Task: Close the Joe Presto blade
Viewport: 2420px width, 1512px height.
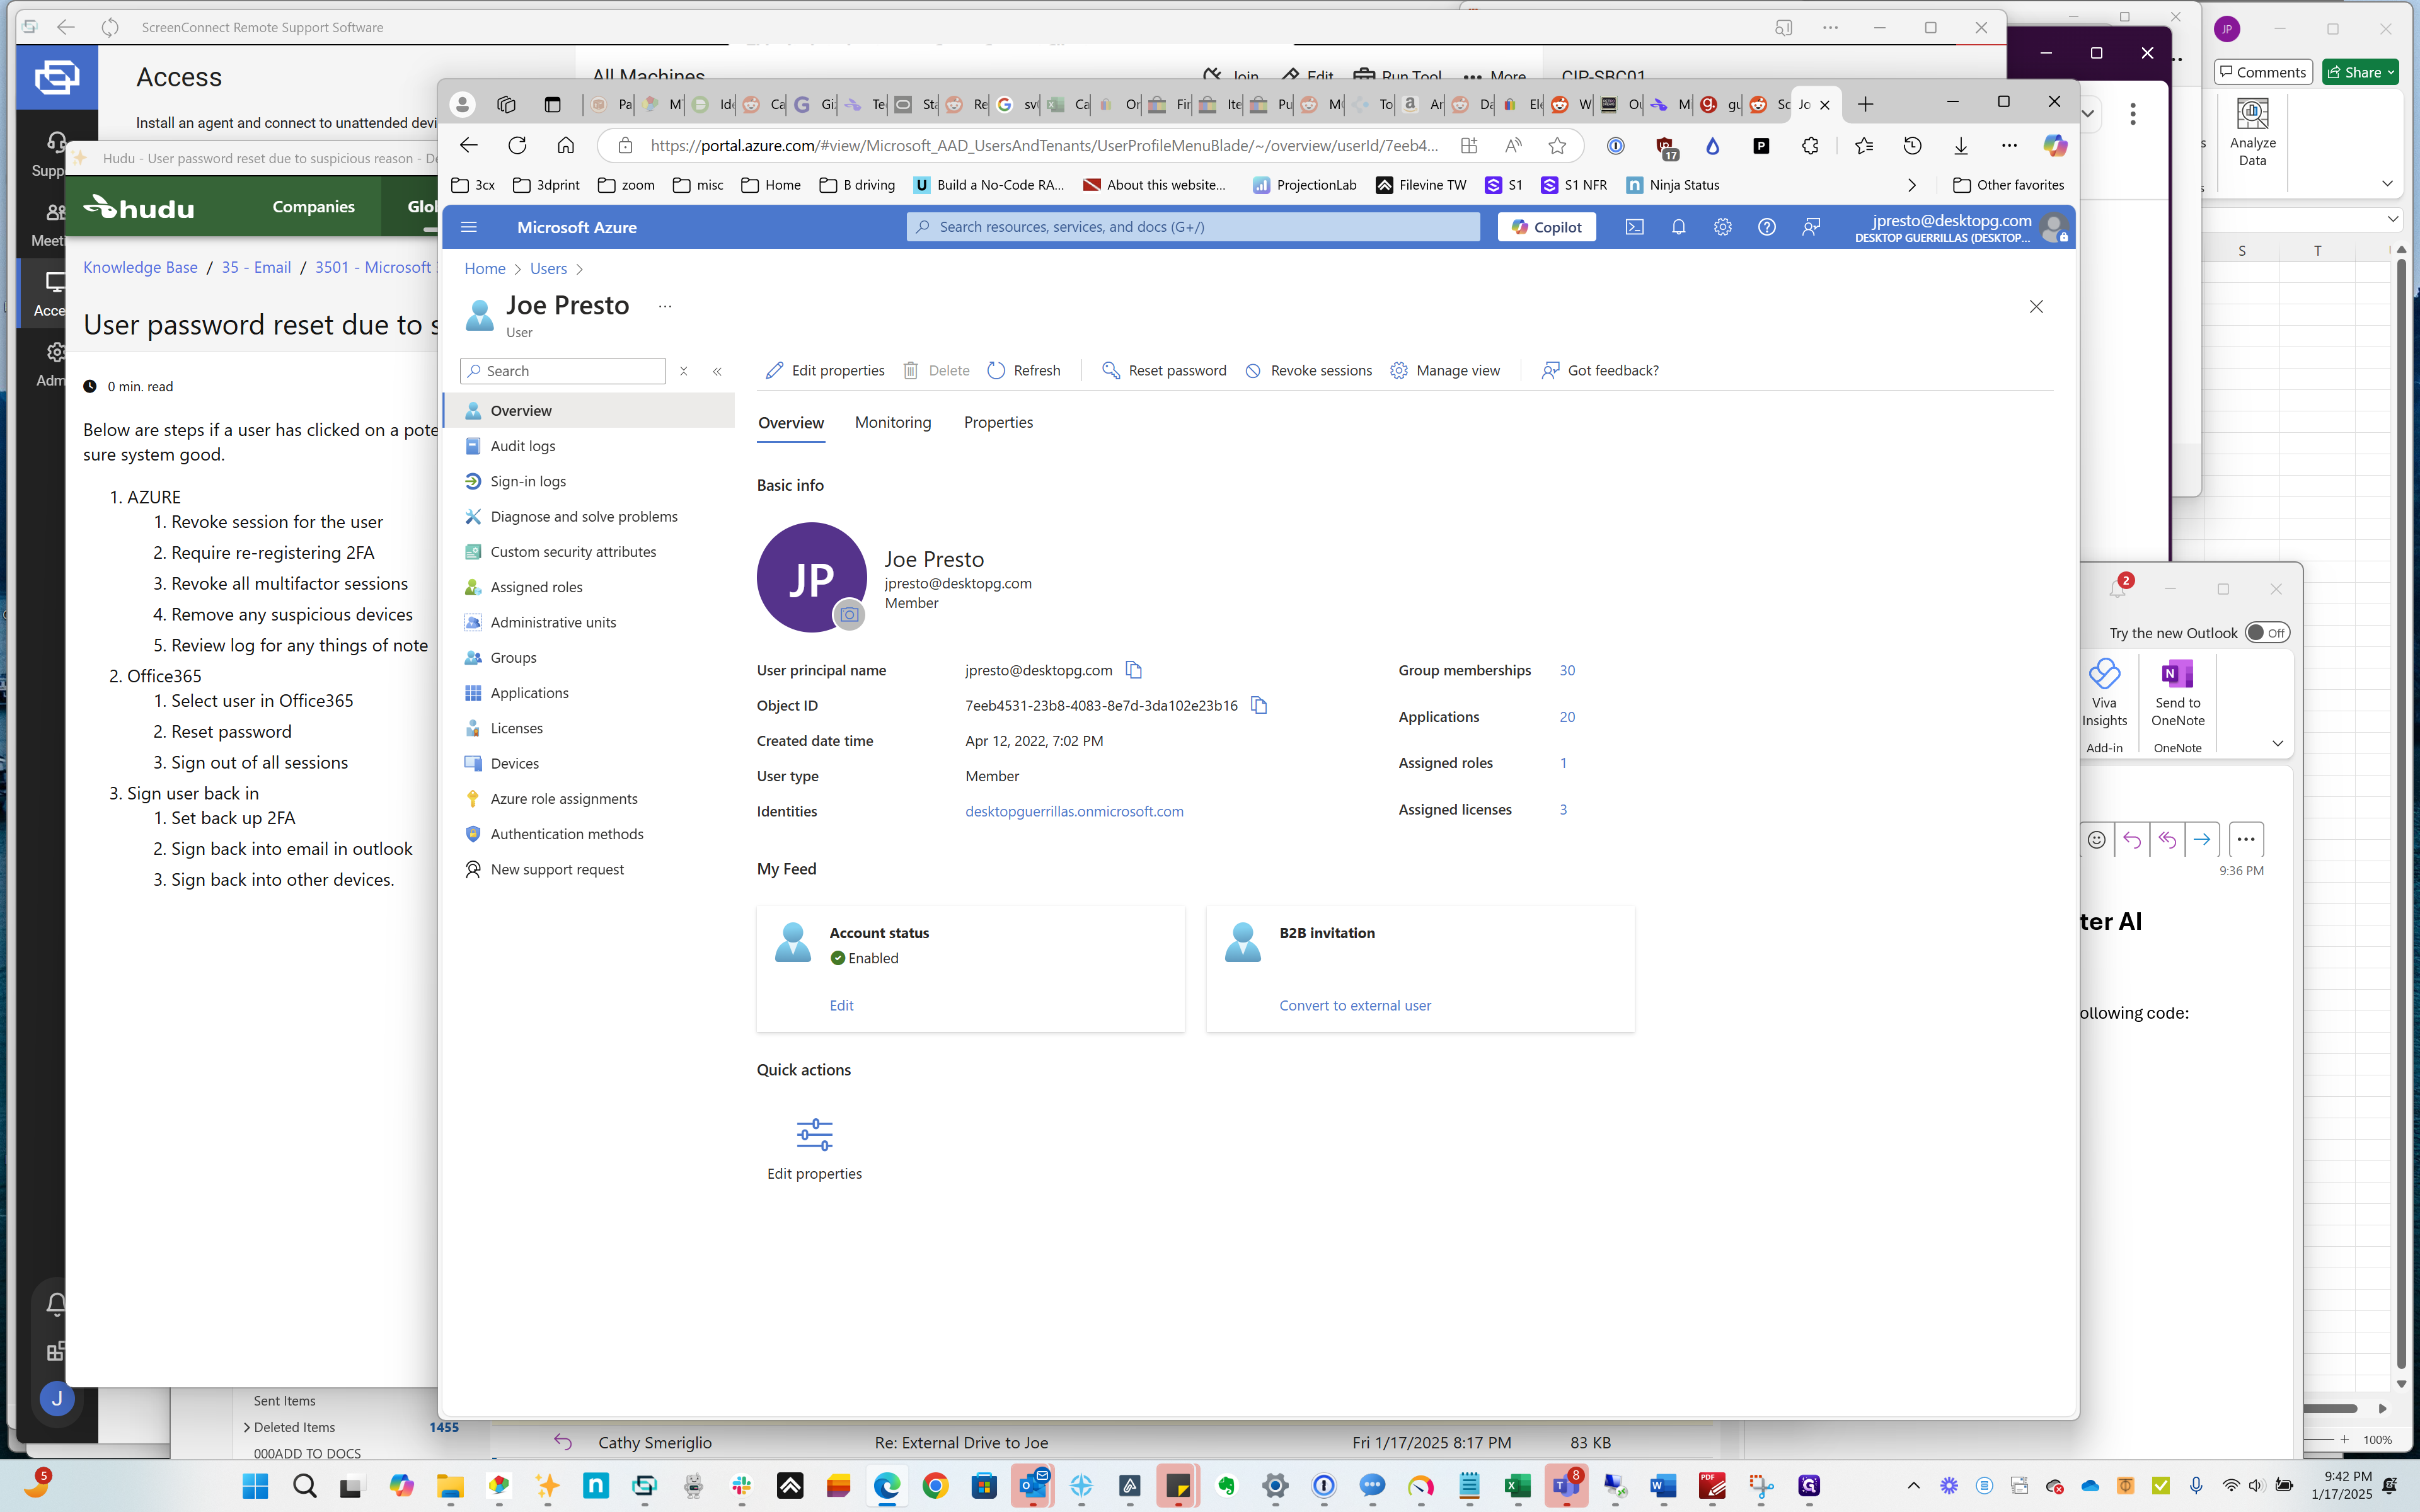Action: 2036,307
